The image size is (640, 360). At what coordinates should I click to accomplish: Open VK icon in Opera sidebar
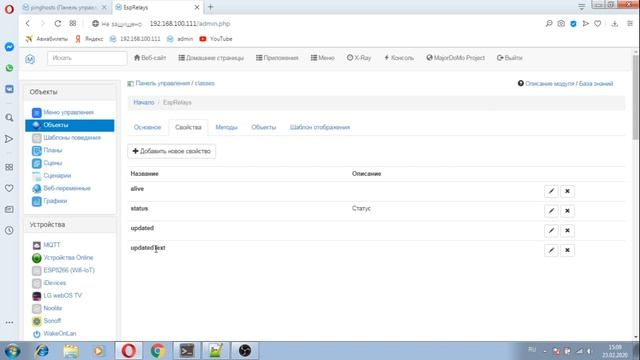[9, 89]
